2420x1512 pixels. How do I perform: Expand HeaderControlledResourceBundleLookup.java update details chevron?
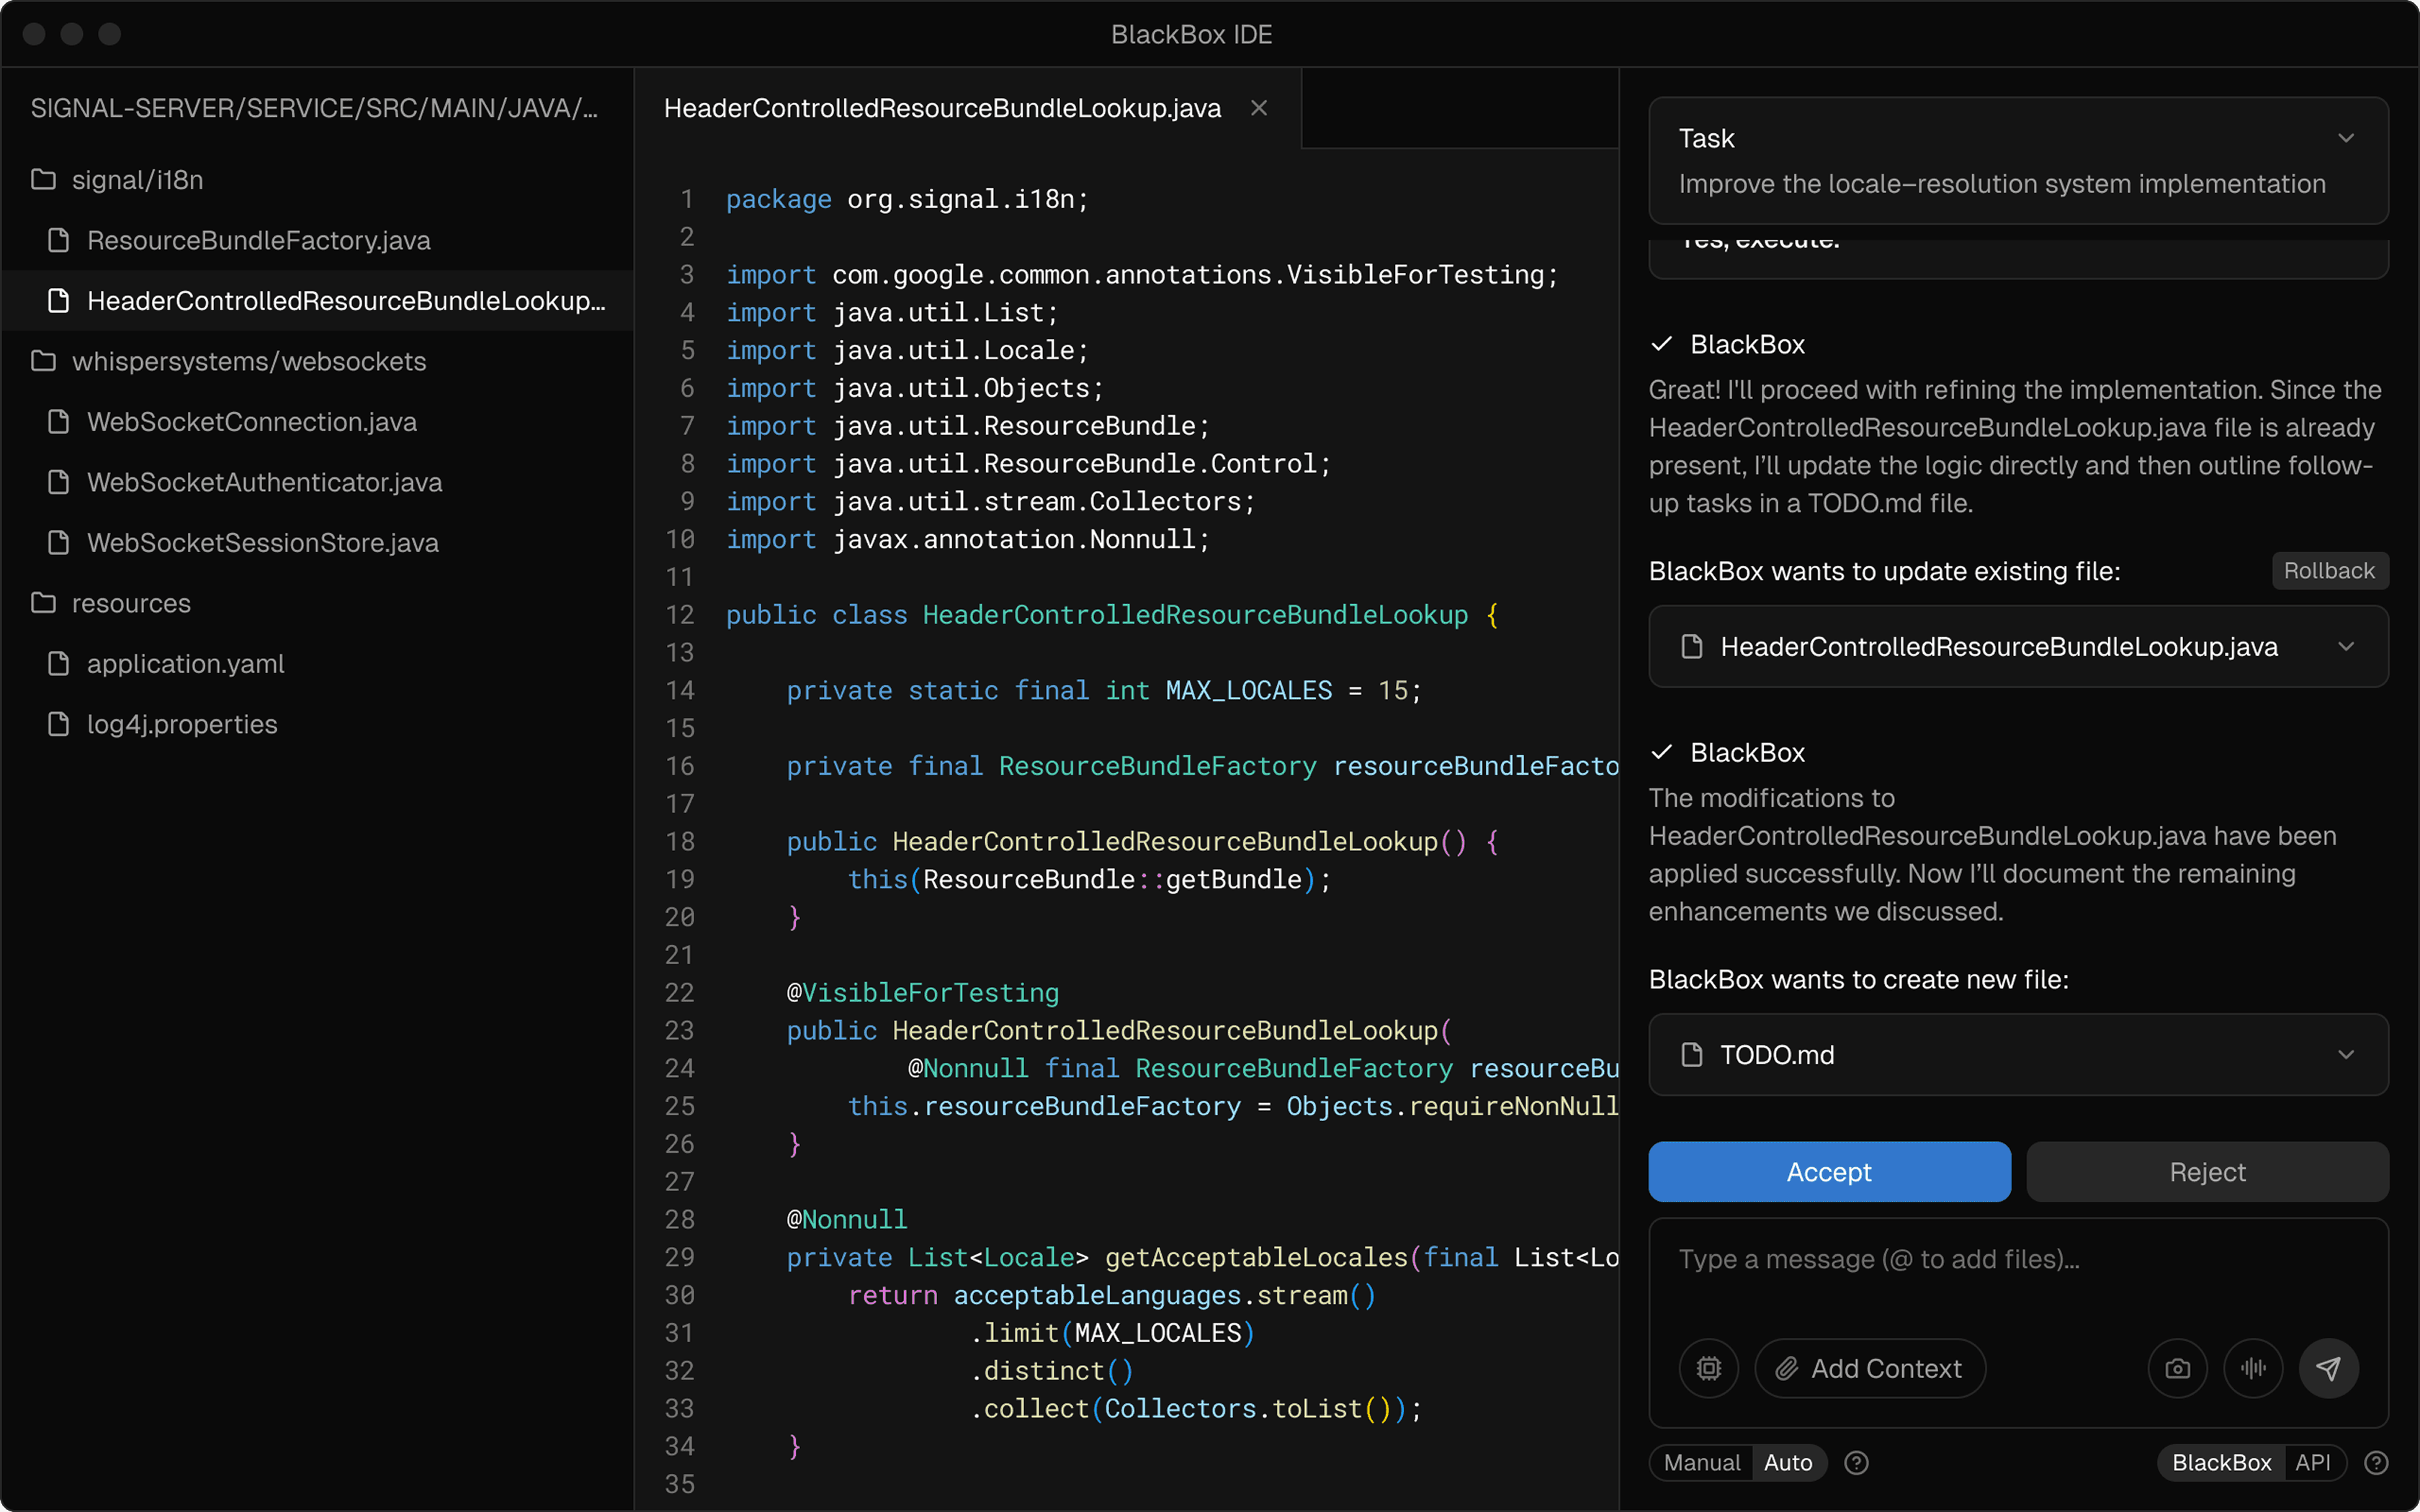(x=2346, y=647)
